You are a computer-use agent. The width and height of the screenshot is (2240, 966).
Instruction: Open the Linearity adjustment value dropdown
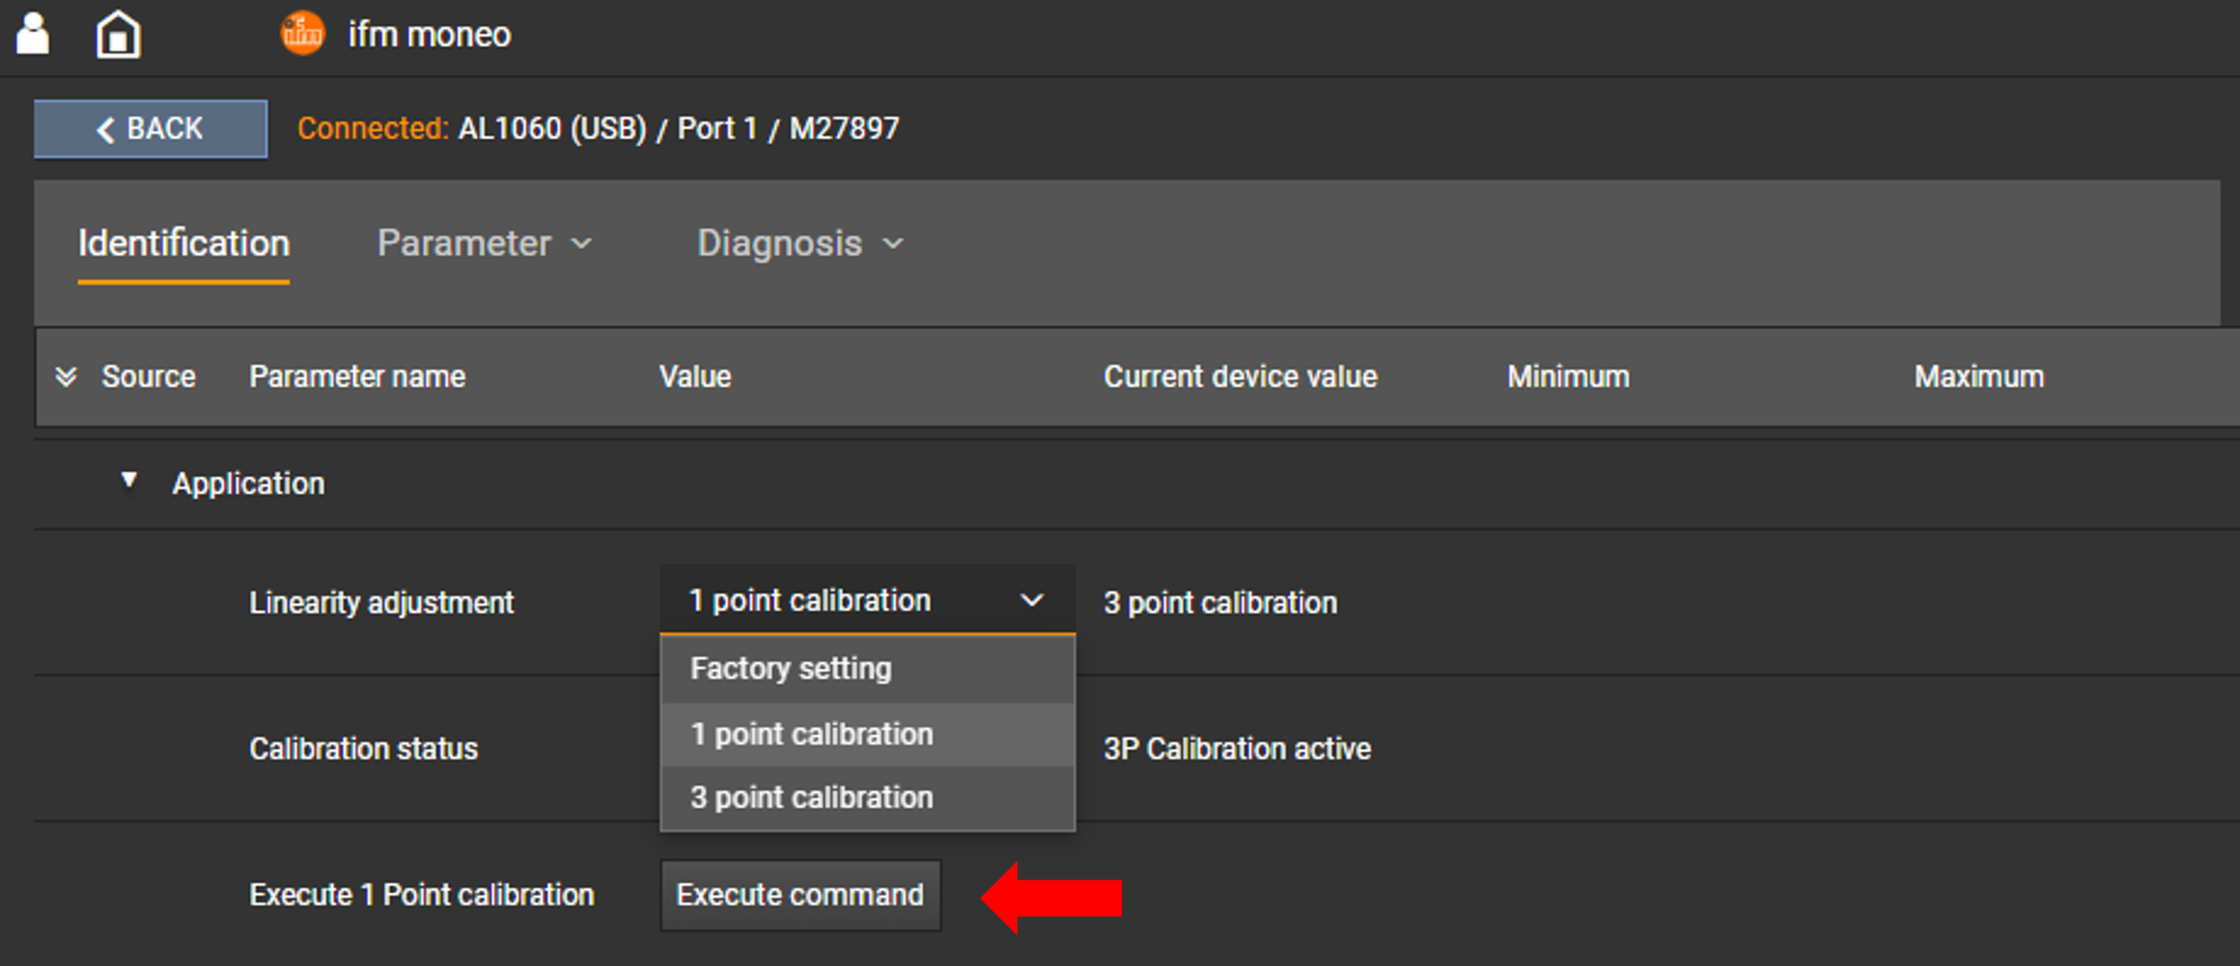tap(866, 600)
